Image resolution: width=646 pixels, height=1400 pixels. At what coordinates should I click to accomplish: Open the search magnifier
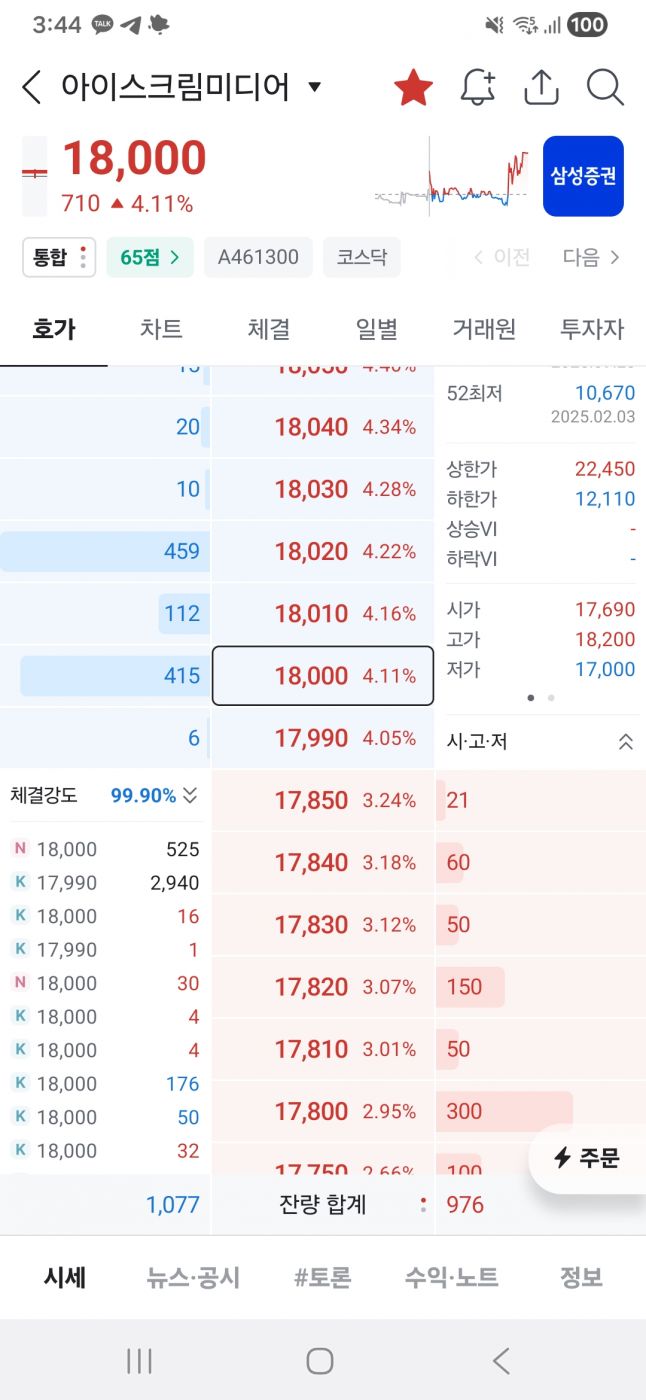[x=605, y=88]
